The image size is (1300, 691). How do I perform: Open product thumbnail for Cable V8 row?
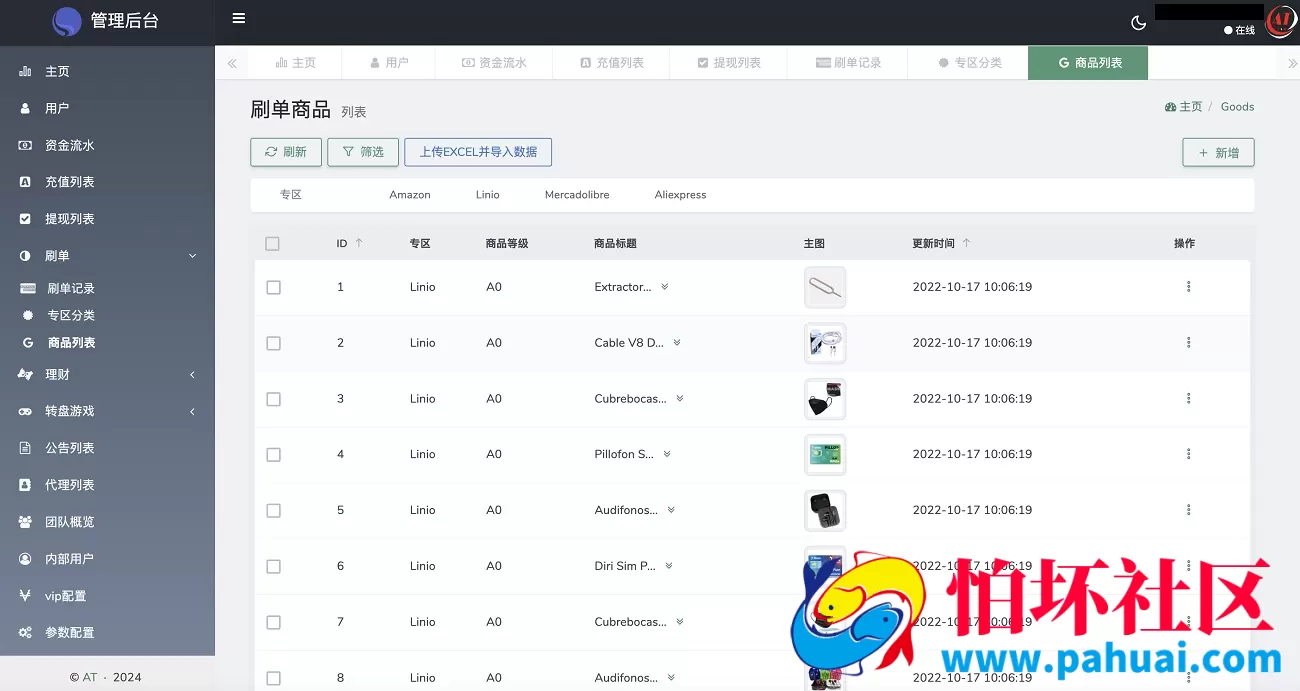(x=825, y=343)
